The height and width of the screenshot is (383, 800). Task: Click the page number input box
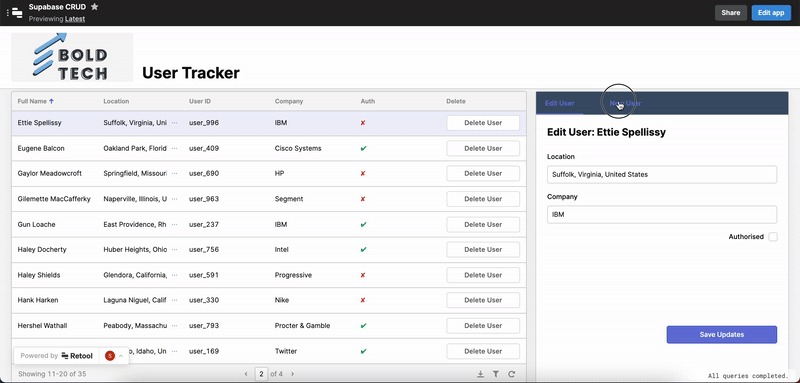[261, 374]
